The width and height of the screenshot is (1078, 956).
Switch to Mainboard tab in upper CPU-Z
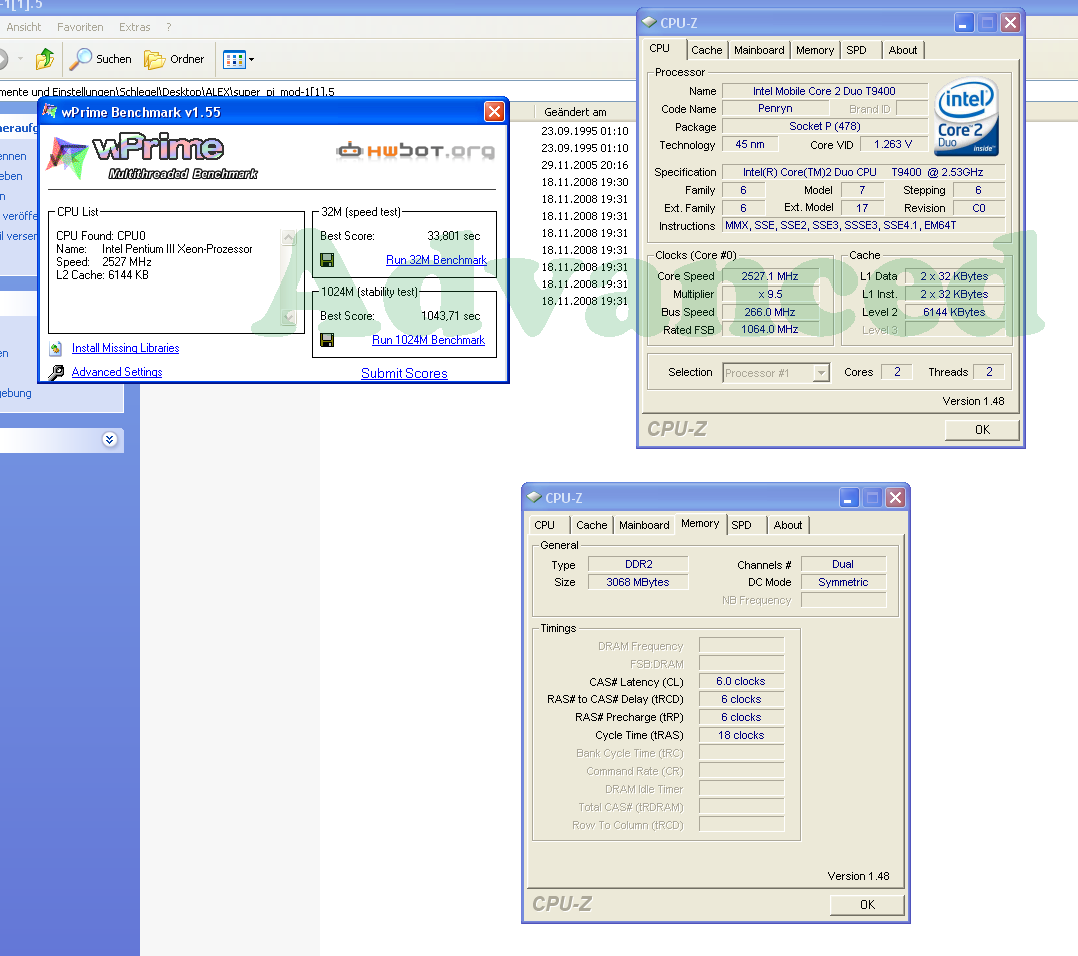759,50
